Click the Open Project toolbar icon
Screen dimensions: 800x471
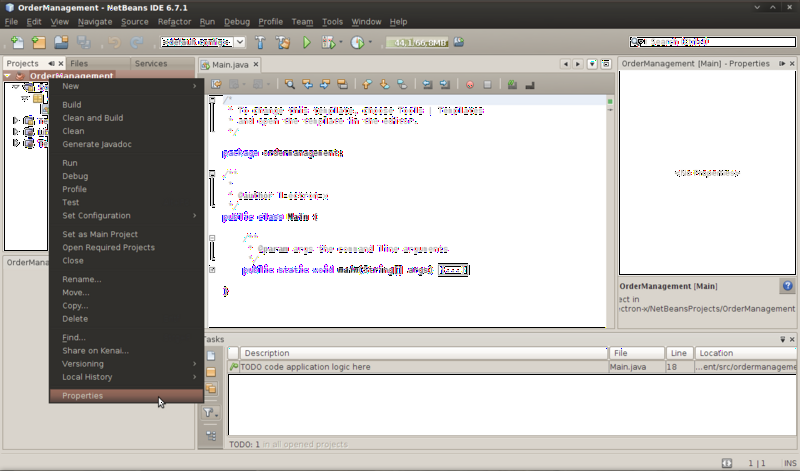click(x=61, y=42)
